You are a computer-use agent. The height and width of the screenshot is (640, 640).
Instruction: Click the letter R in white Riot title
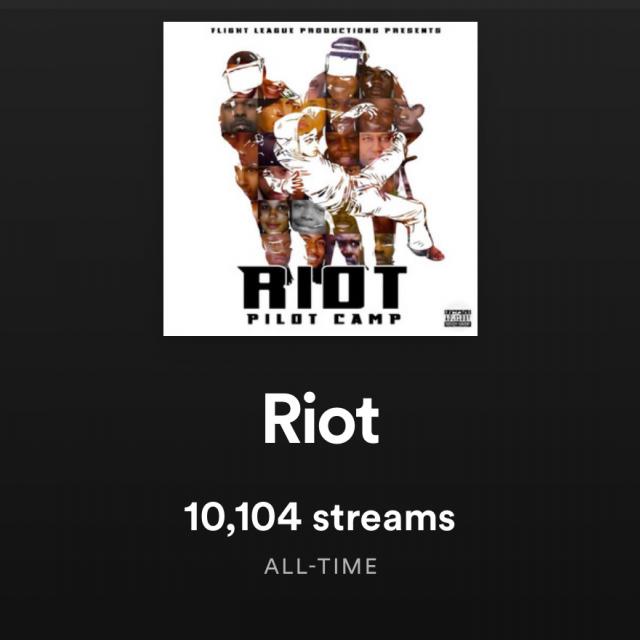[282, 419]
